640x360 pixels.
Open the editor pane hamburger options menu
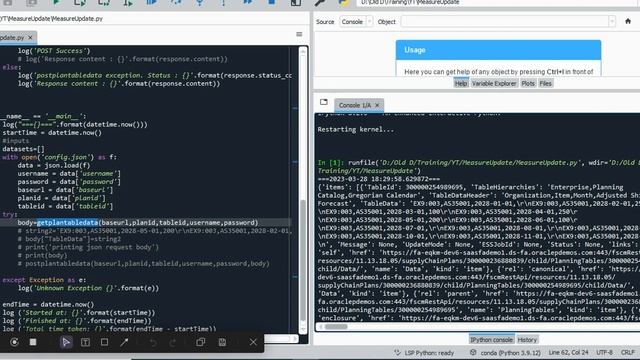pyautogui.click(x=299, y=34)
